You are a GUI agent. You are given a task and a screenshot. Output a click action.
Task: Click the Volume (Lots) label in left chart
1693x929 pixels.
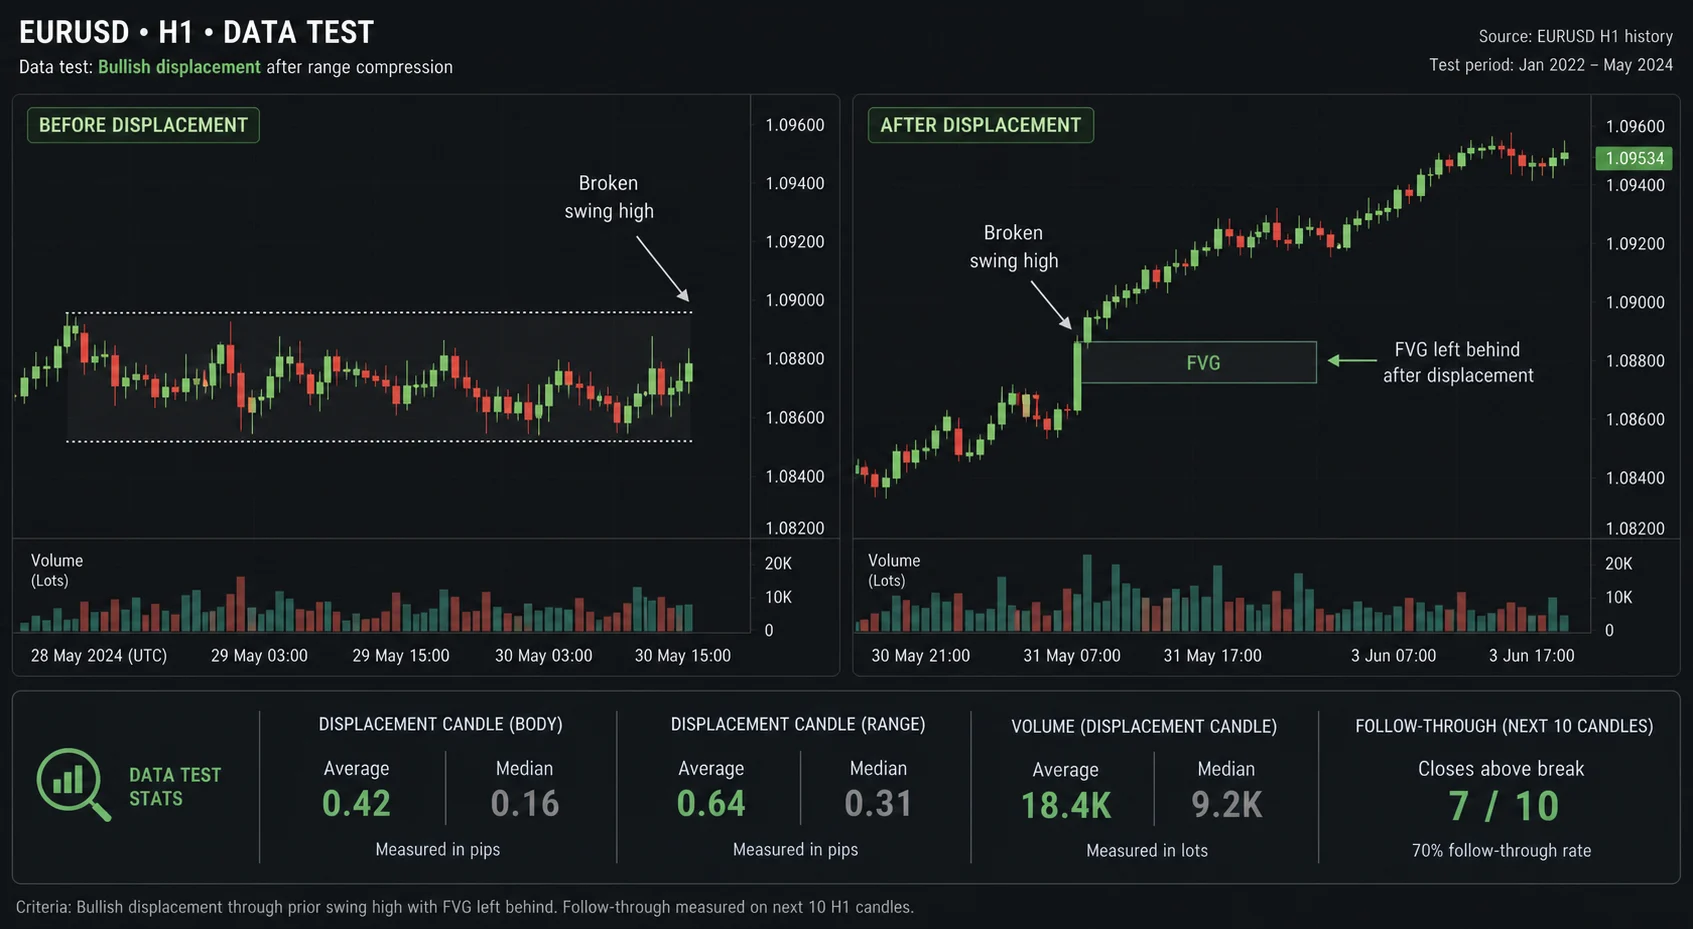[x=56, y=570]
